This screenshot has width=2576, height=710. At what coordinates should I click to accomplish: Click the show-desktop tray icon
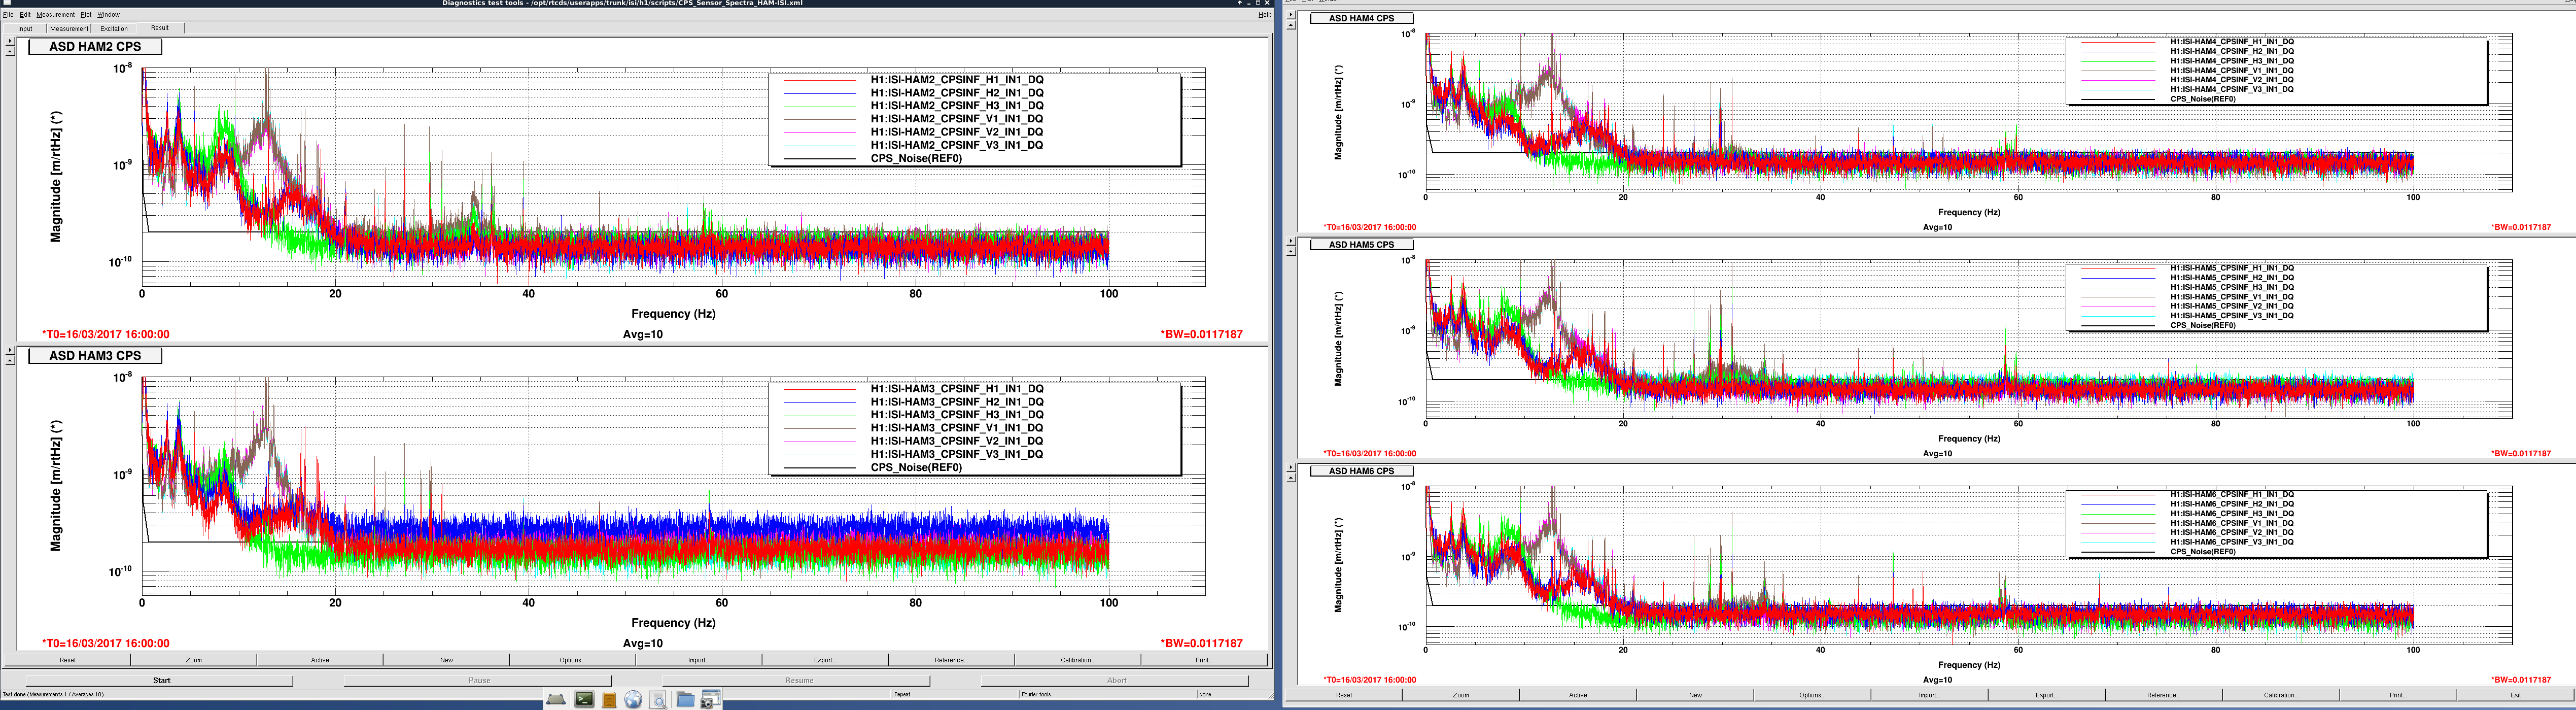(556, 699)
